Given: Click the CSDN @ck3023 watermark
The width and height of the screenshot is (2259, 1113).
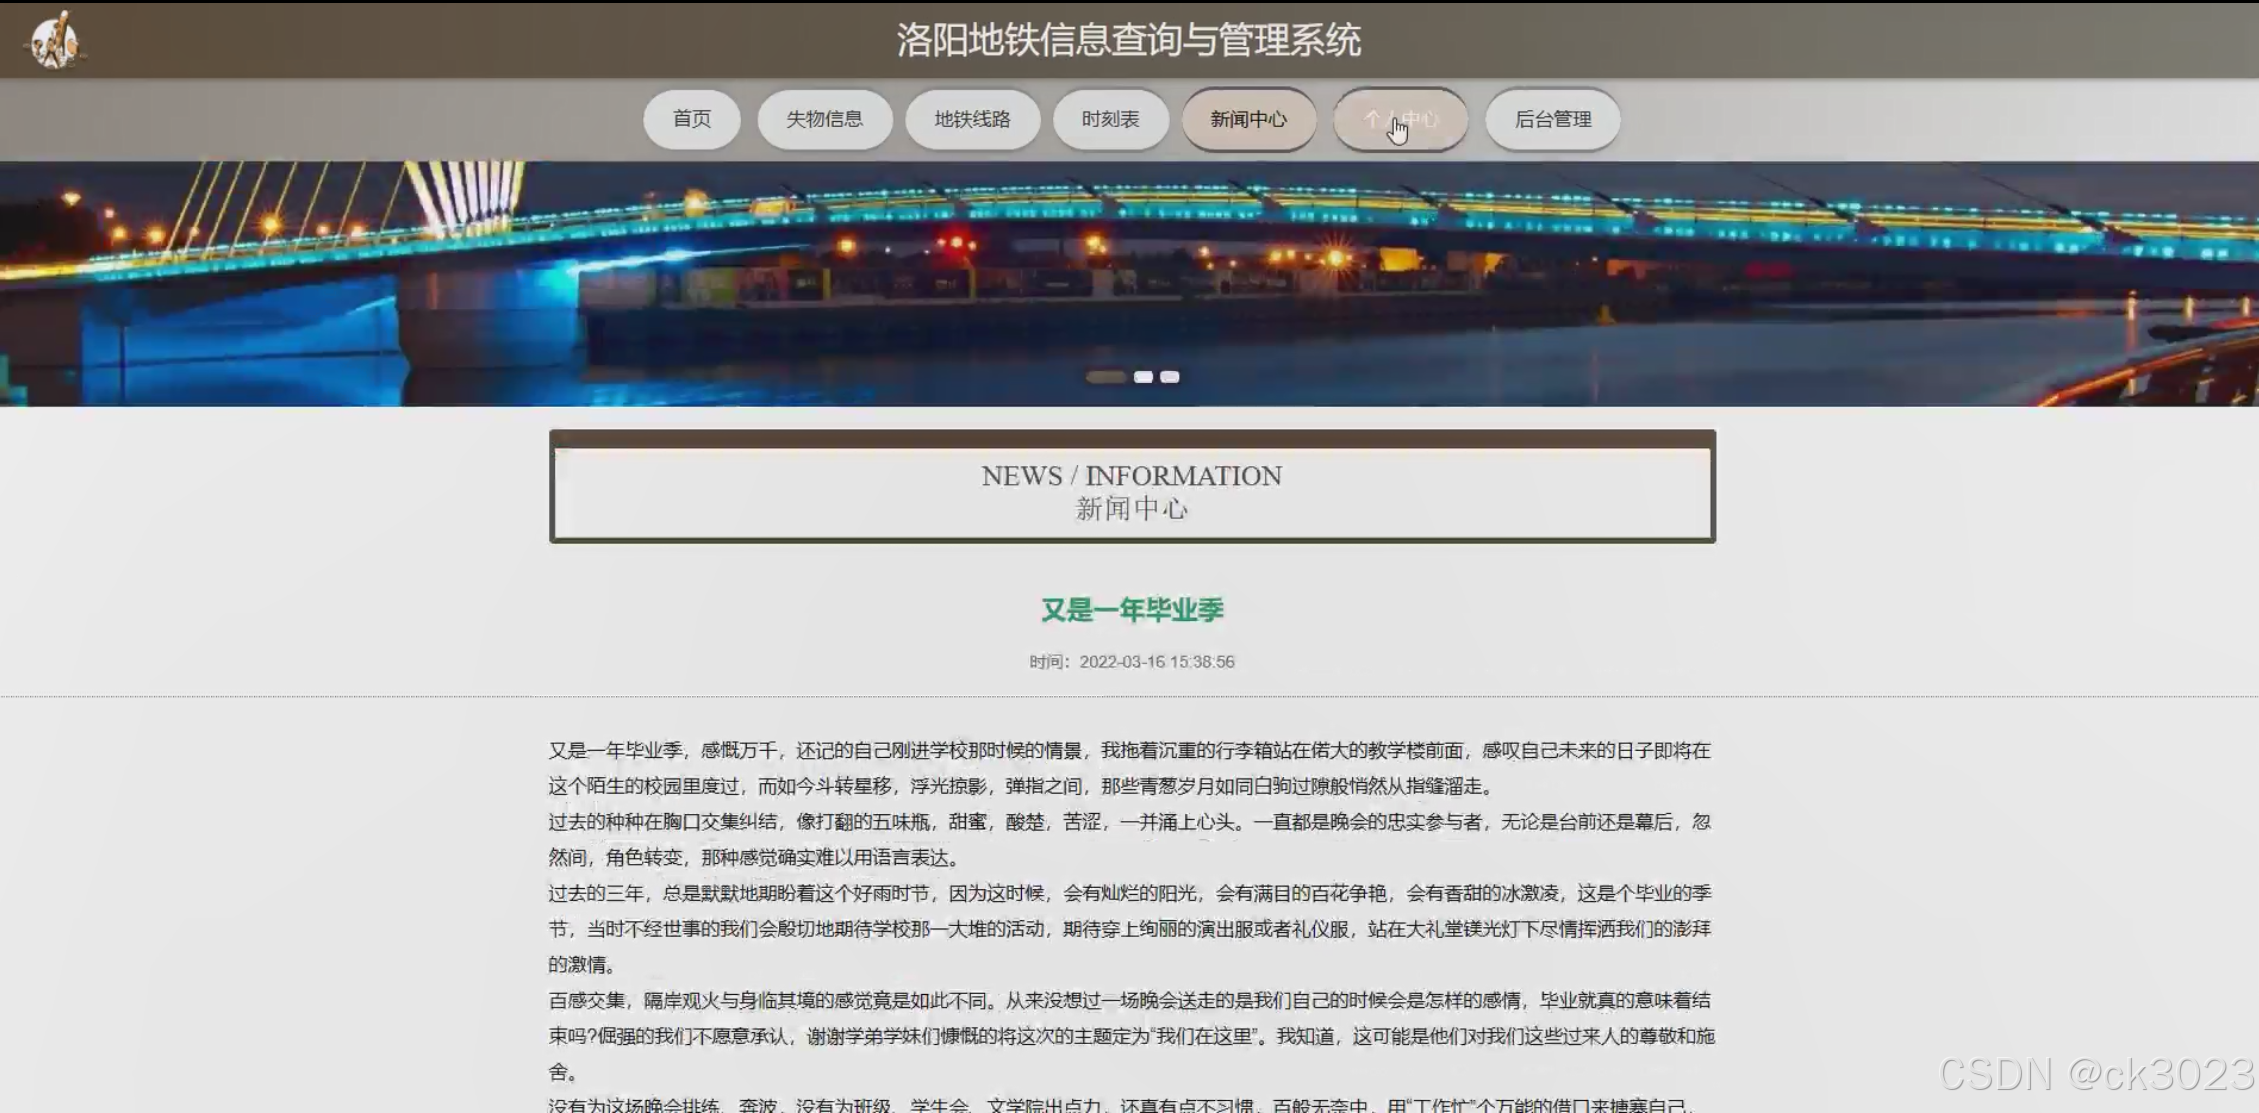Looking at the screenshot, I should pyautogui.click(x=2095, y=1074).
